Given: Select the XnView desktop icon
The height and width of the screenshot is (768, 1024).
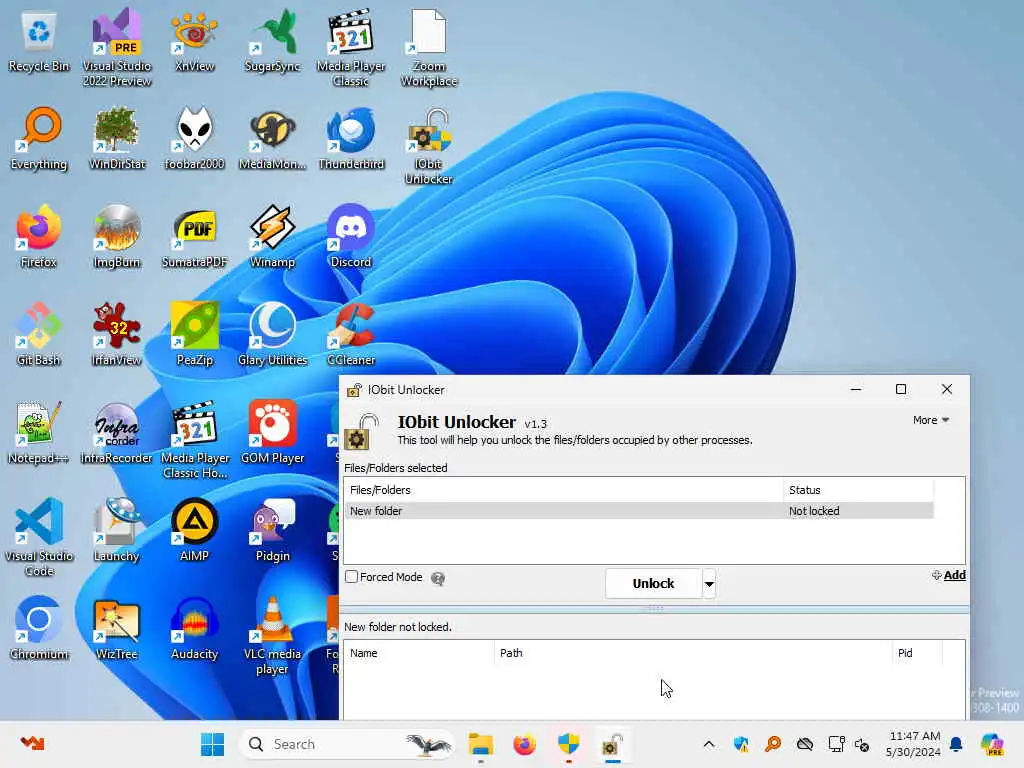Looking at the screenshot, I should click(x=194, y=40).
